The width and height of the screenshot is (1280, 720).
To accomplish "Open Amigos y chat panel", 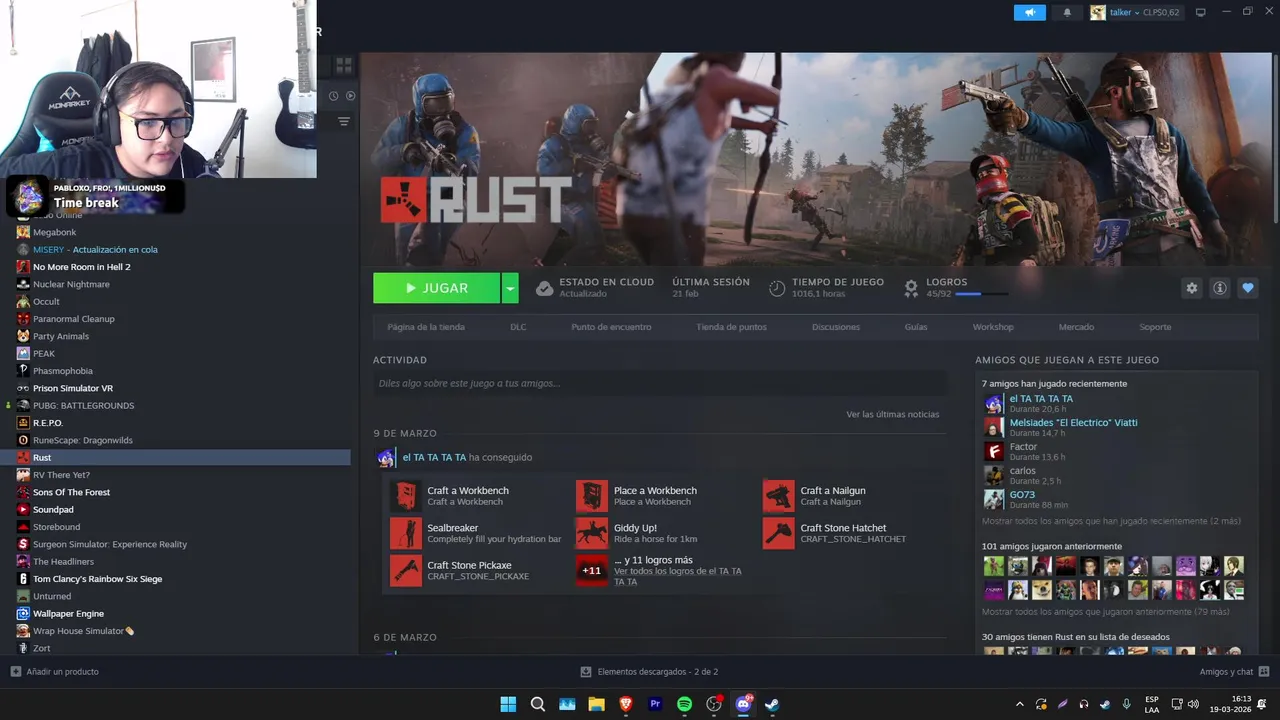I will tap(1235, 672).
